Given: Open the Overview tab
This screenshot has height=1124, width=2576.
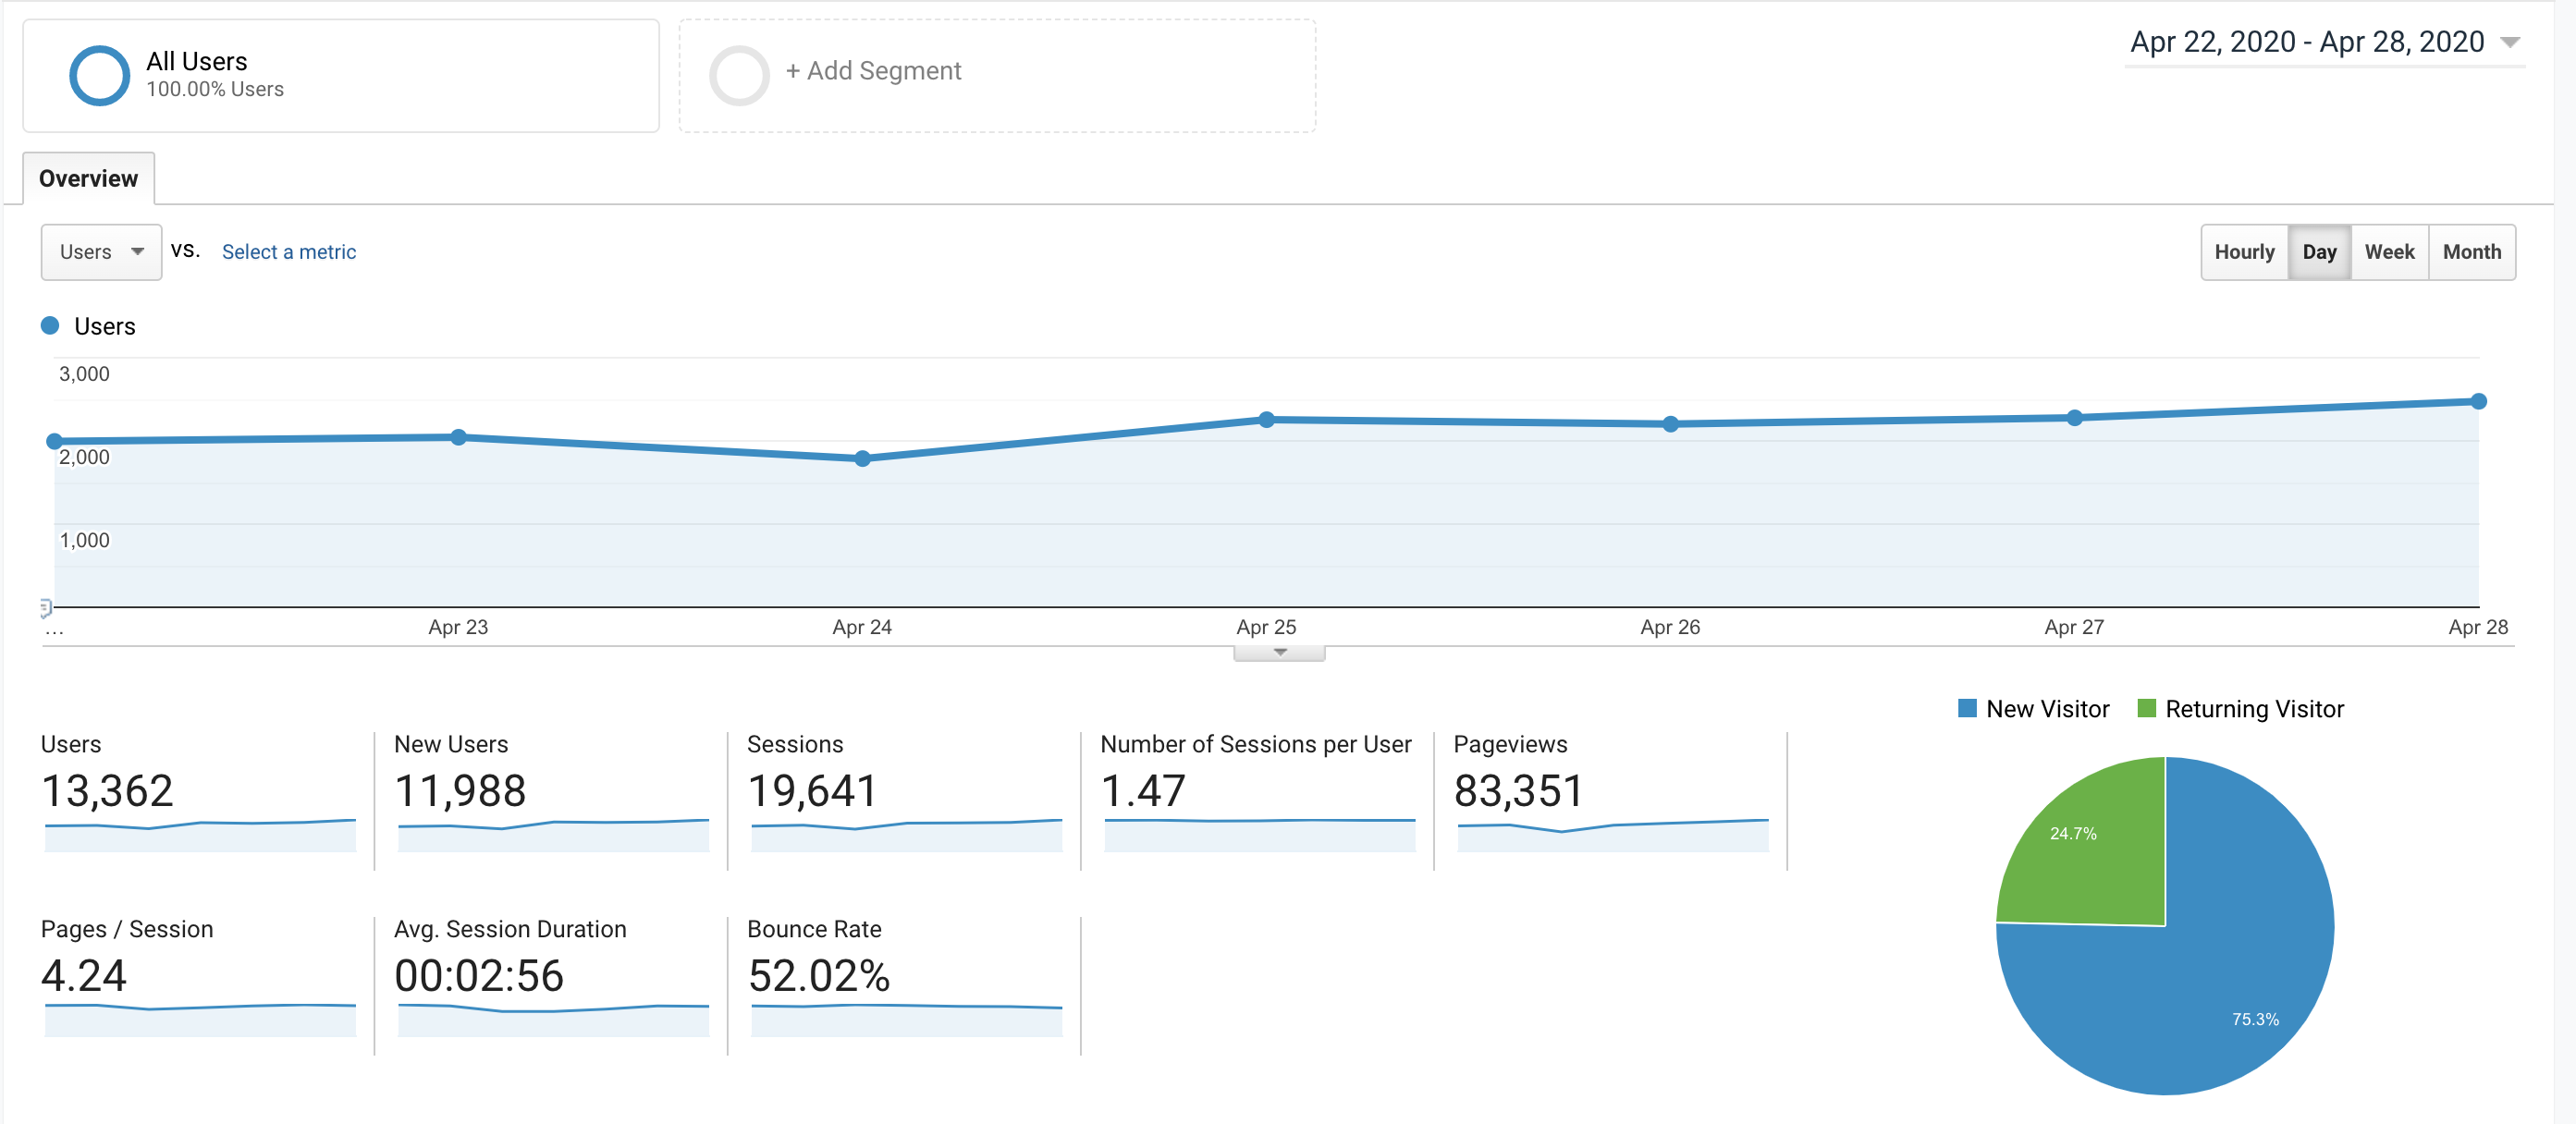Looking at the screenshot, I should point(85,177).
